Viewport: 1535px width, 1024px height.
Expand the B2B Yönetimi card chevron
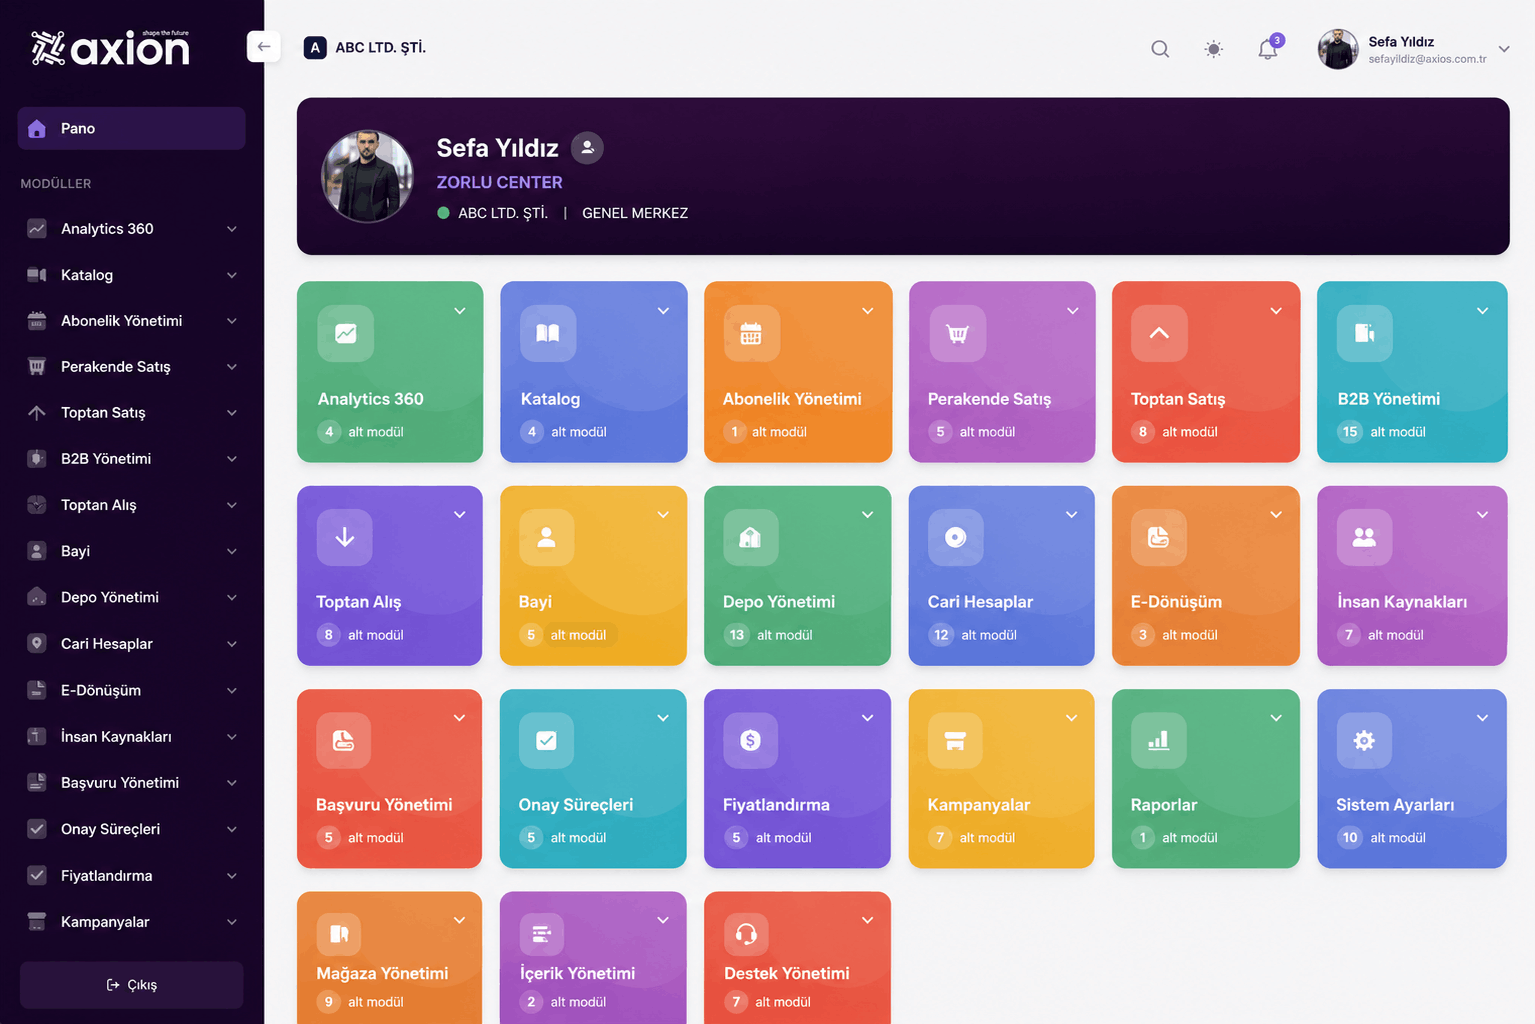(x=1483, y=311)
